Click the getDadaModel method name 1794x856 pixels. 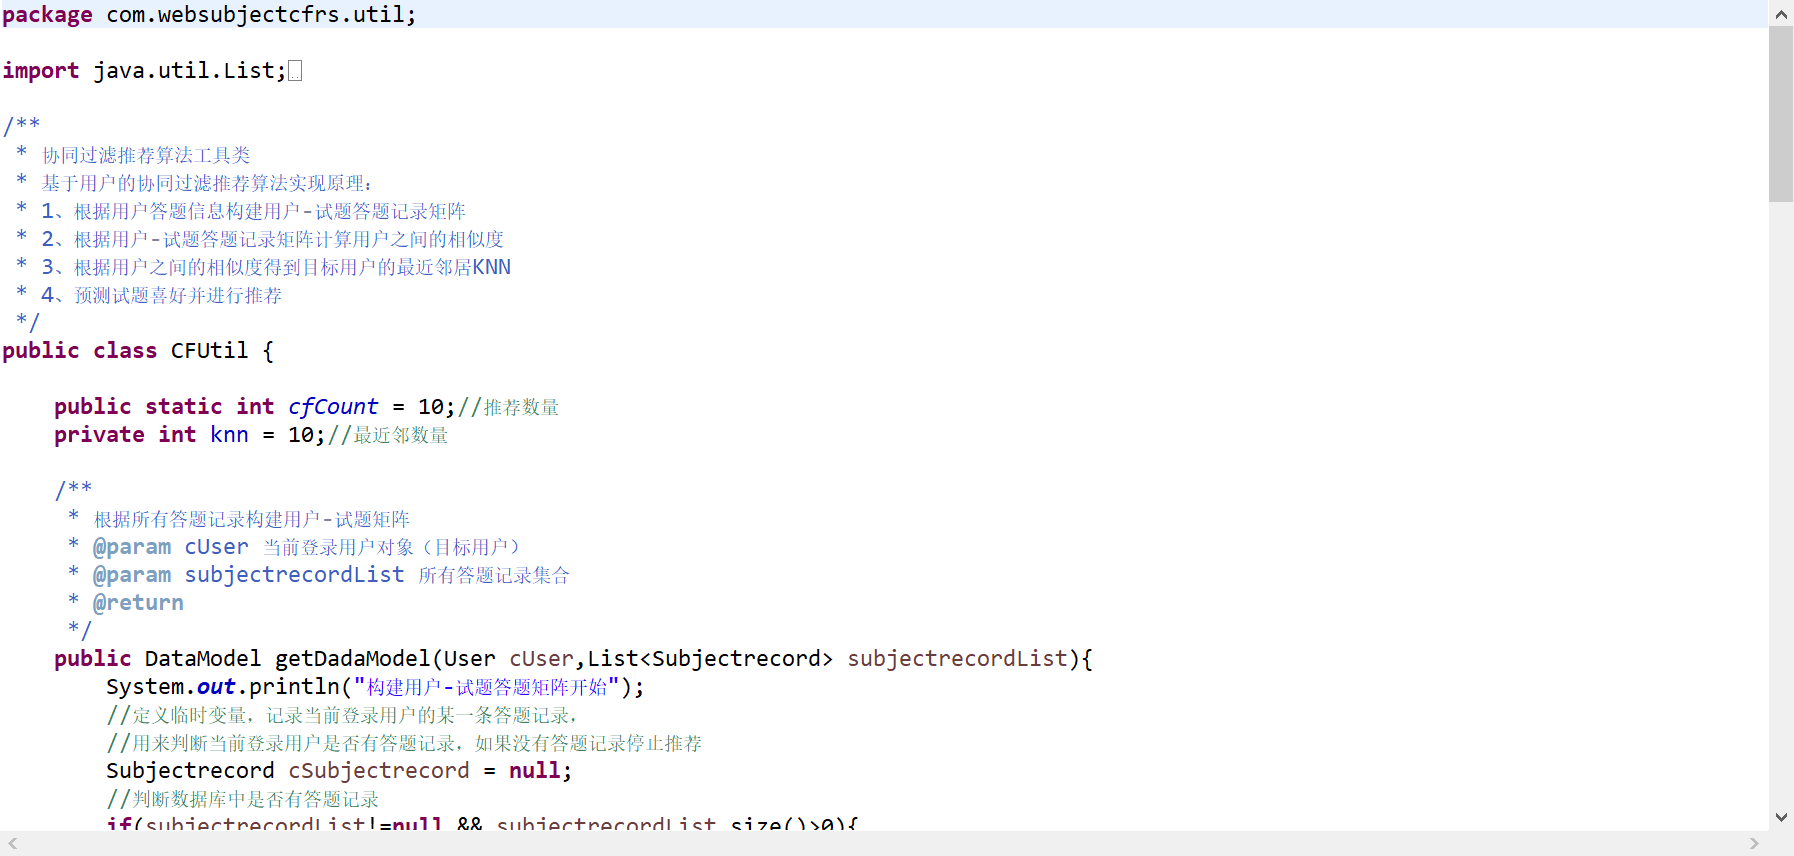pyautogui.click(x=352, y=659)
